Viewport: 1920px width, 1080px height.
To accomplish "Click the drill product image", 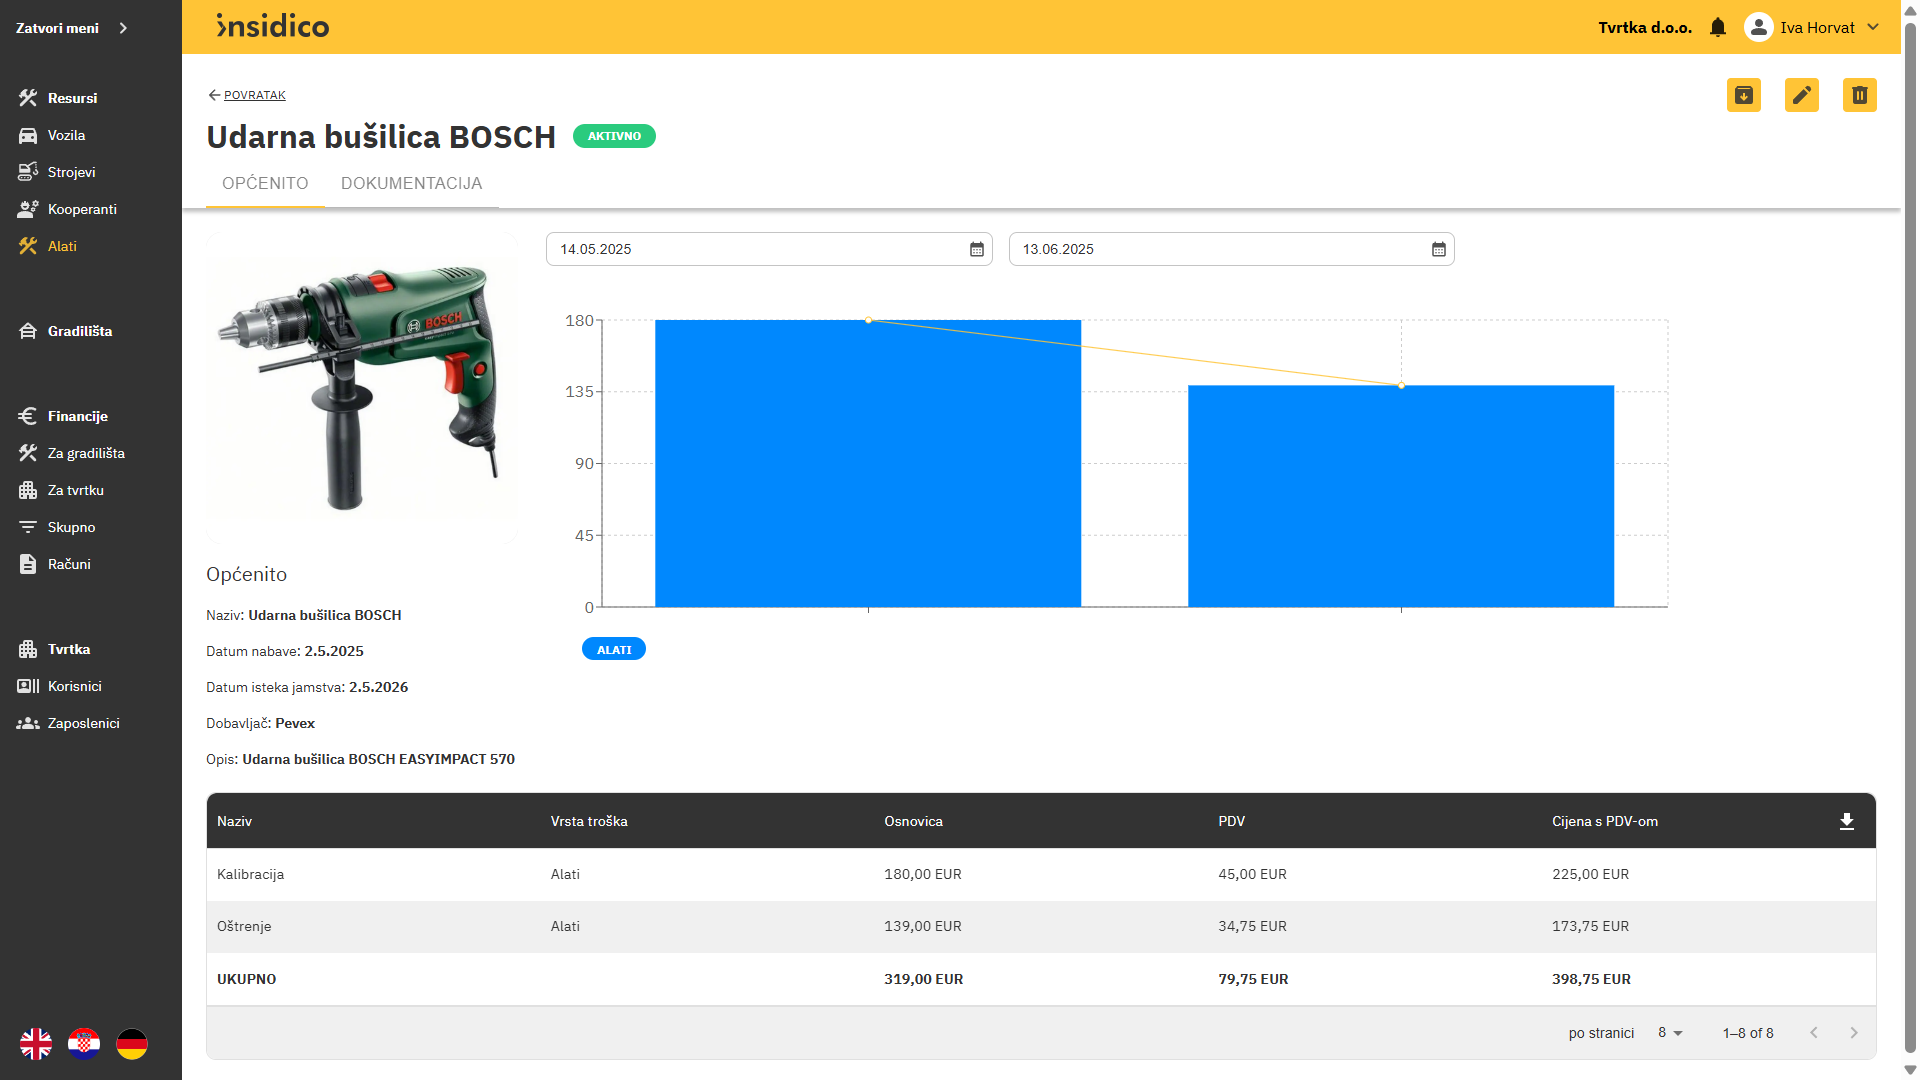I will (361, 388).
